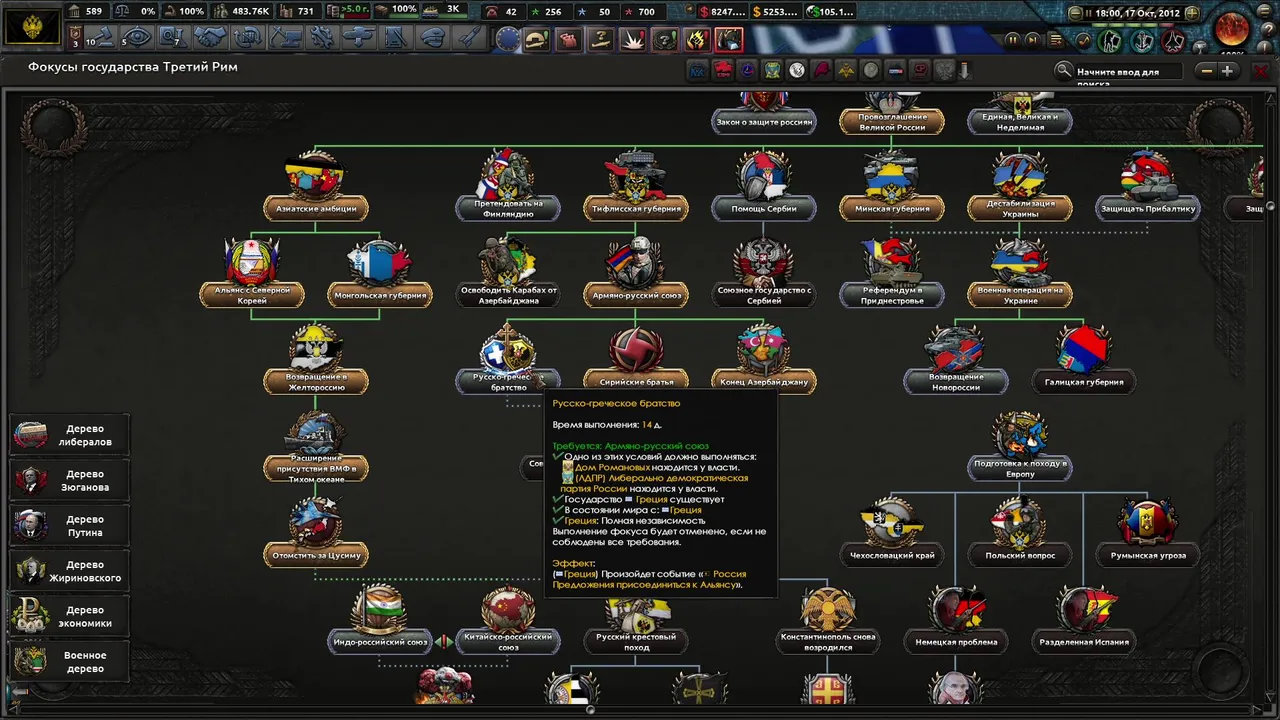Click the first blue focus filter icon

point(698,70)
